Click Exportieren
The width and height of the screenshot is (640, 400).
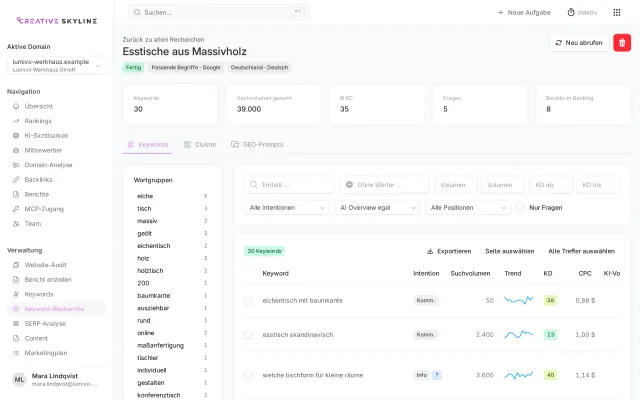click(449, 251)
